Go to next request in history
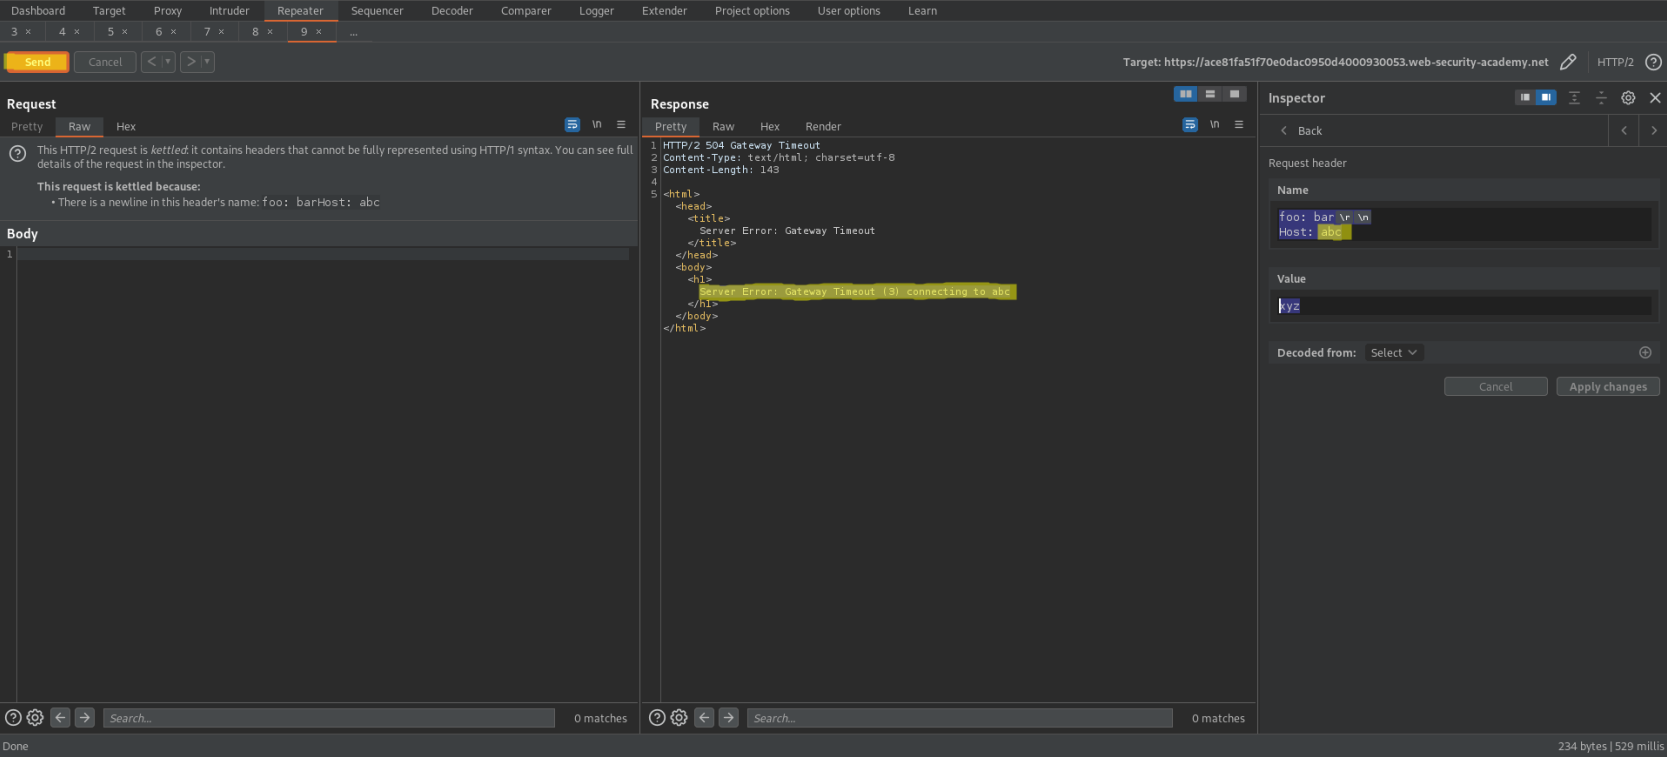Screen dimensions: 1667x757 191,62
